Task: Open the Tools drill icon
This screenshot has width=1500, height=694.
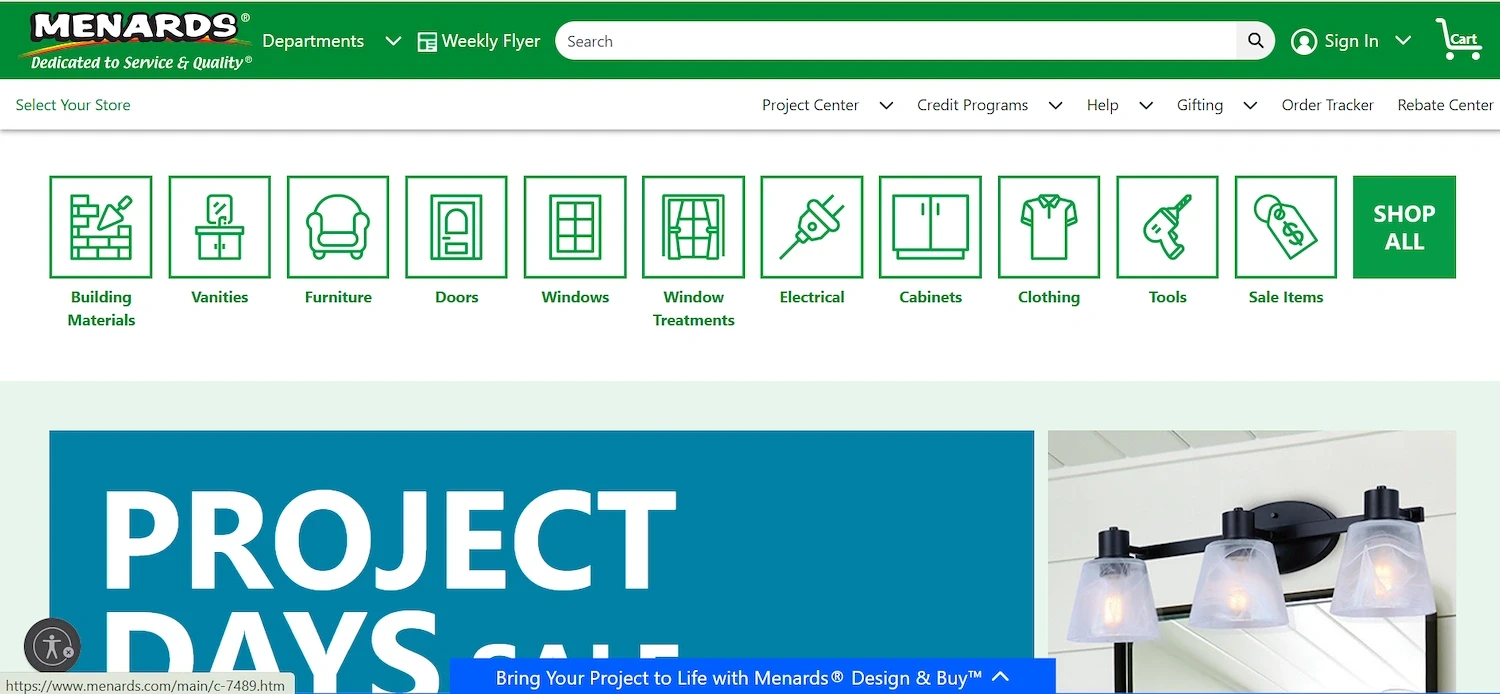Action: (1168, 227)
